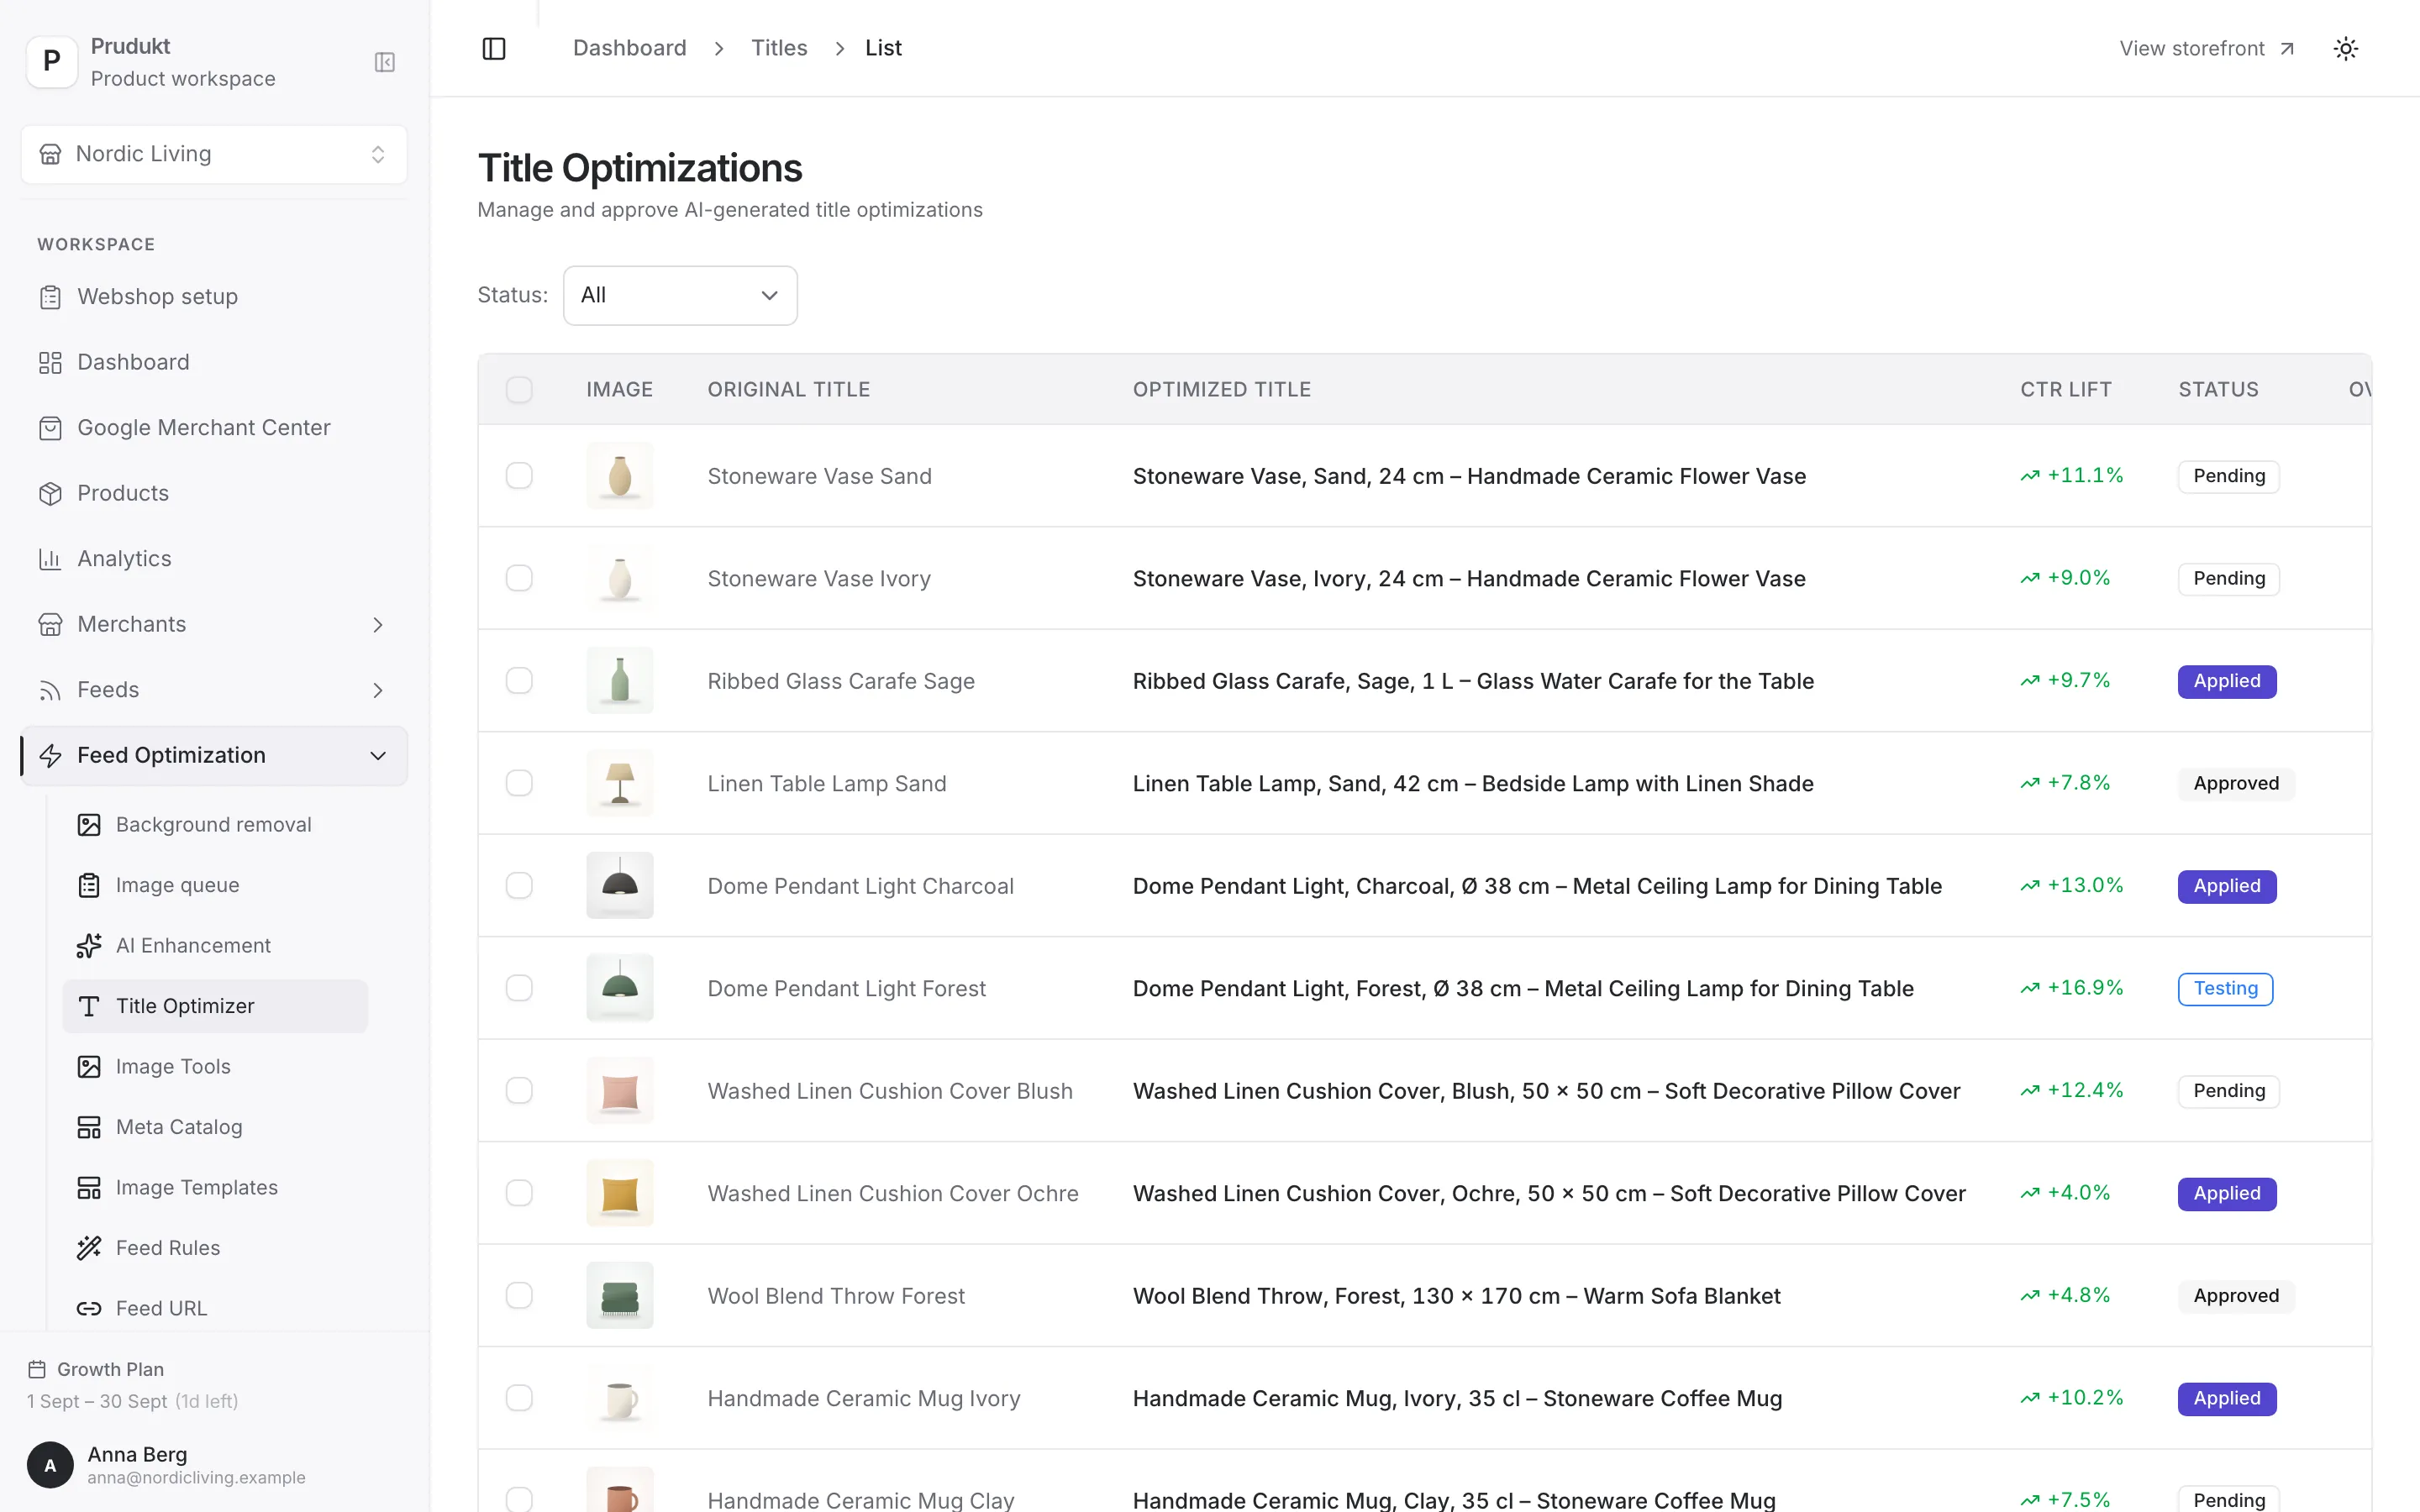Screen dimensions: 2420x1512
Task: Check the Stoneware Vase Sand row checkbox
Action: point(519,475)
